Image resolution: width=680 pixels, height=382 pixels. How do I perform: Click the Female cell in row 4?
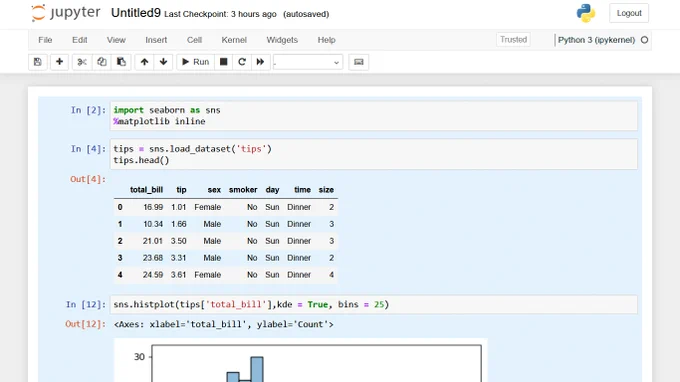(208, 275)
